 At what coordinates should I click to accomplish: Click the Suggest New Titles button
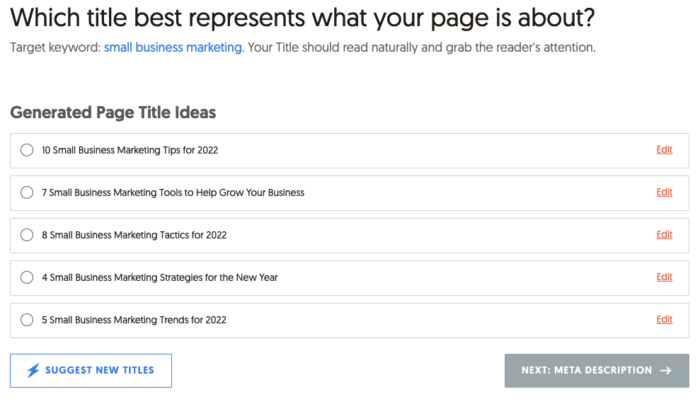[91, 370]
